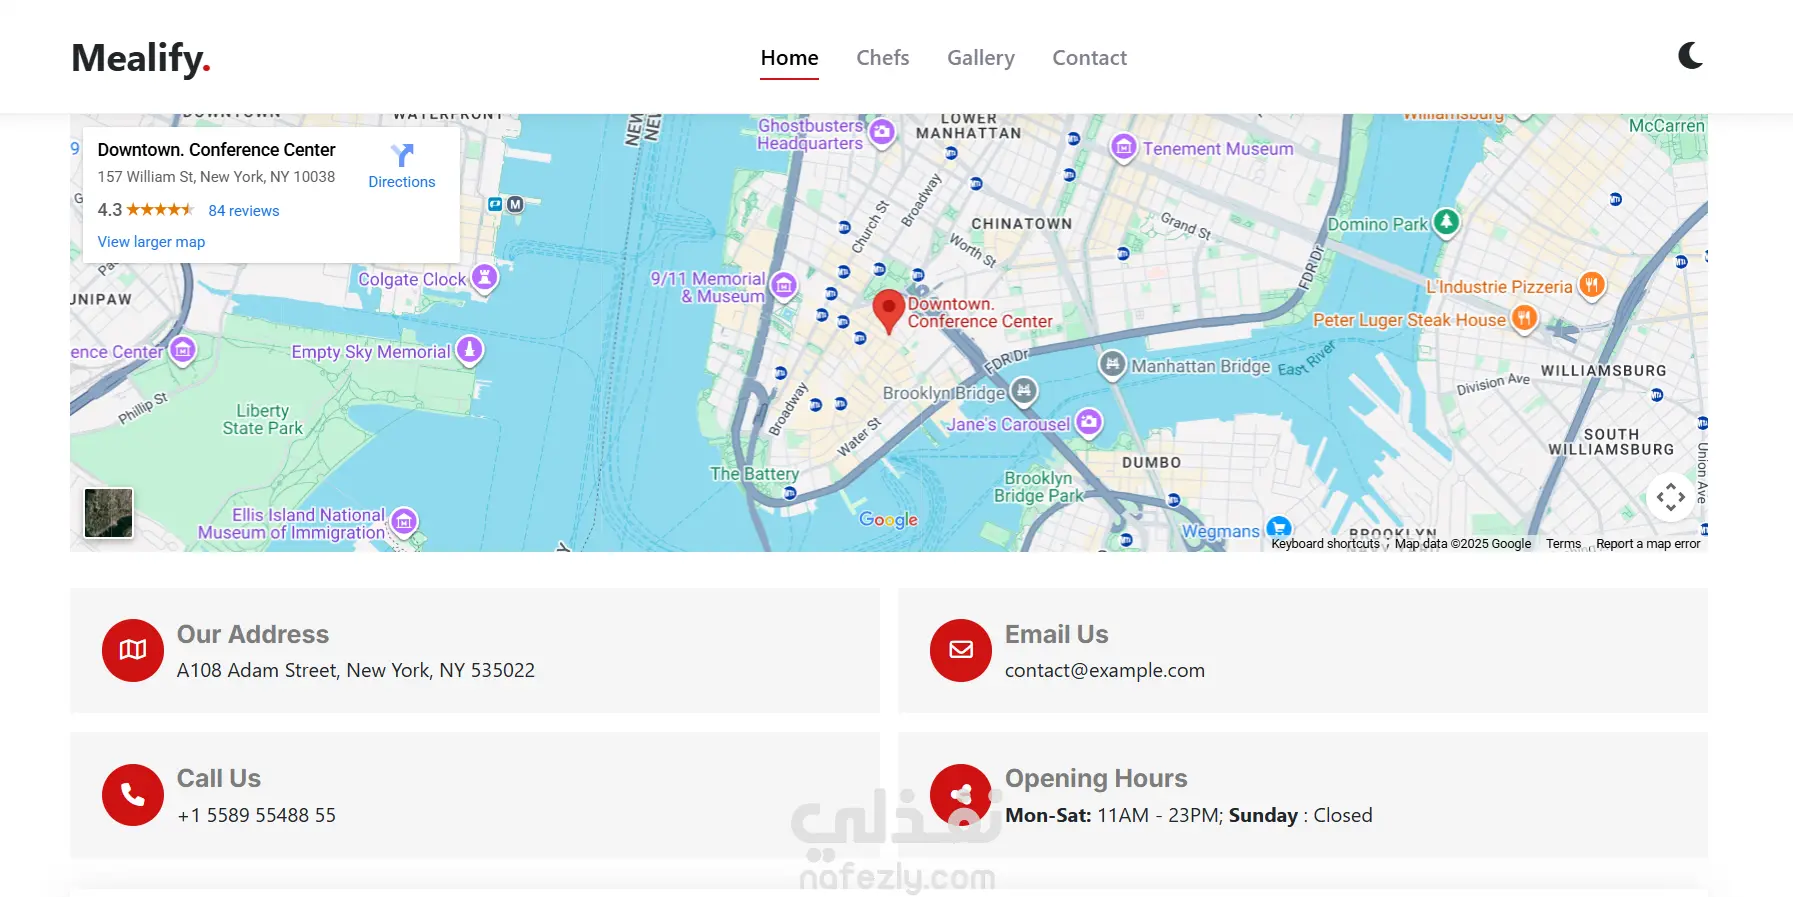
Task: Open the map Terms link
Action: [x=1563, y=544]
